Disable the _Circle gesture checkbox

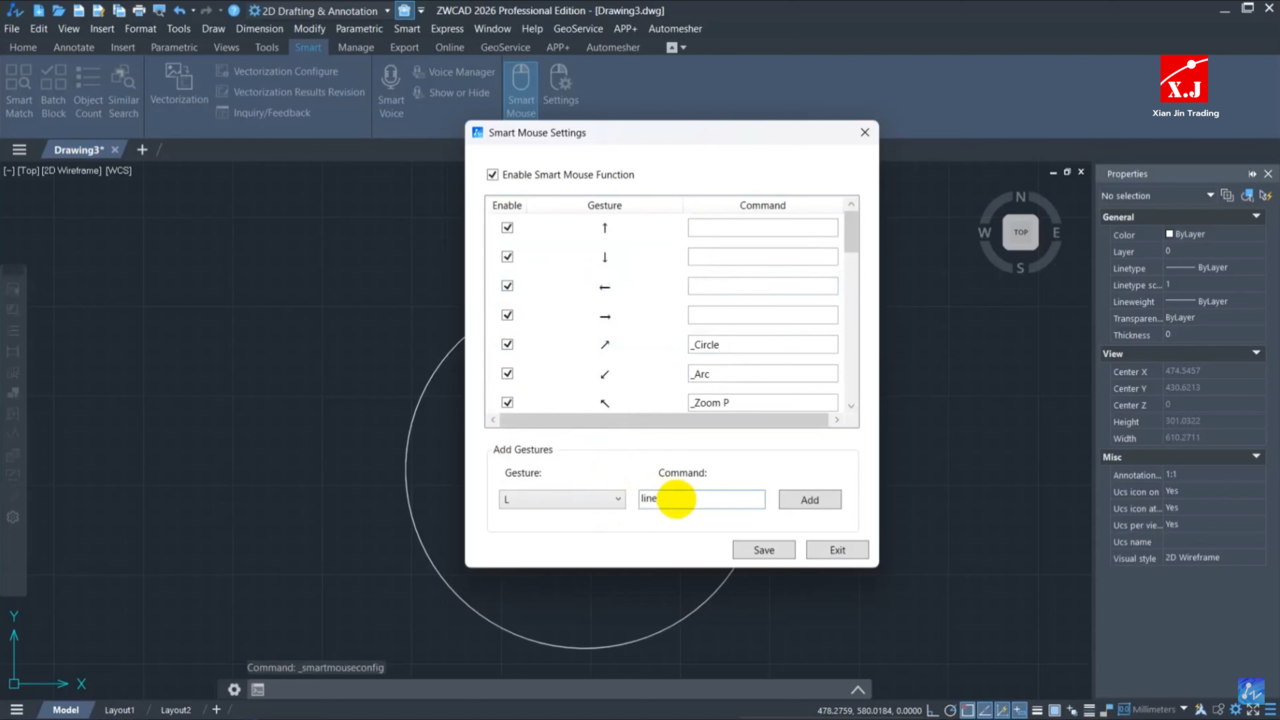pyautogui.click(x=507, y=344)
